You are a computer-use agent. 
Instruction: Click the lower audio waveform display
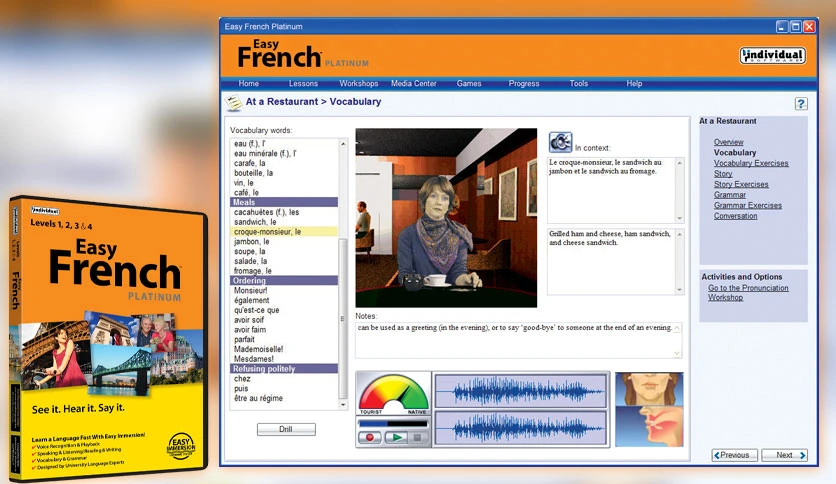(520, 427)
